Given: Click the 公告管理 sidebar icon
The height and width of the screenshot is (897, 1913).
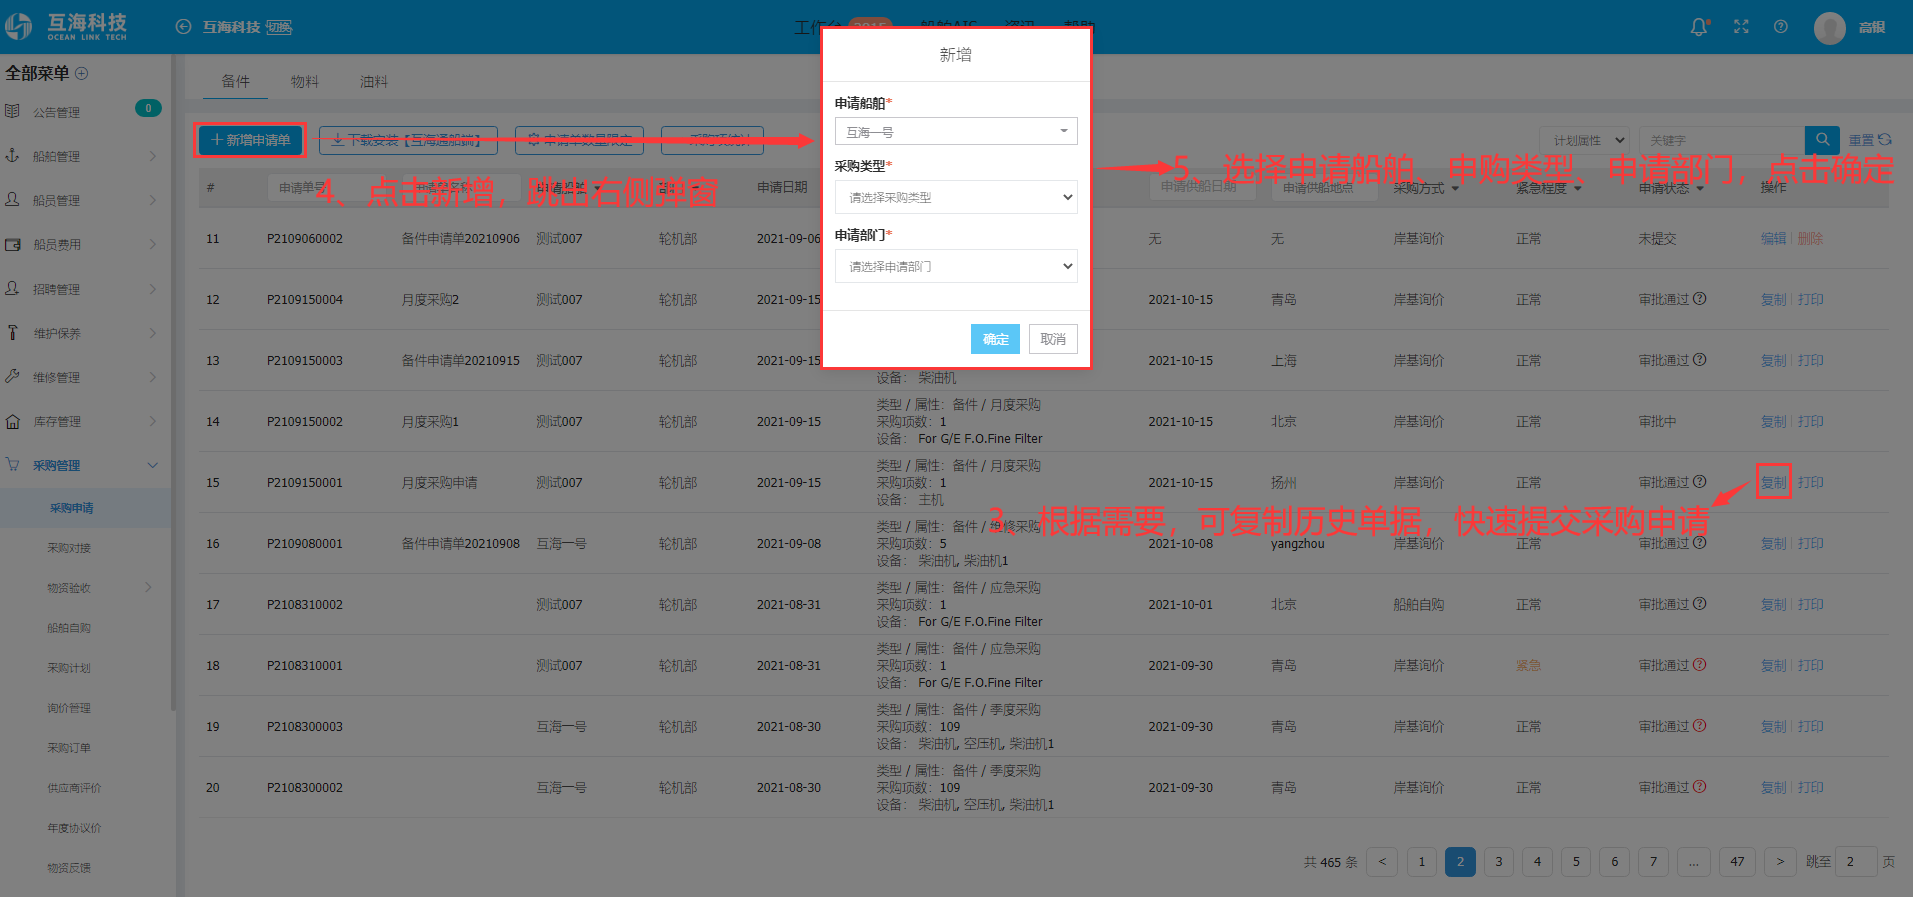Looking at the screenshot, I should click(12, 111).
